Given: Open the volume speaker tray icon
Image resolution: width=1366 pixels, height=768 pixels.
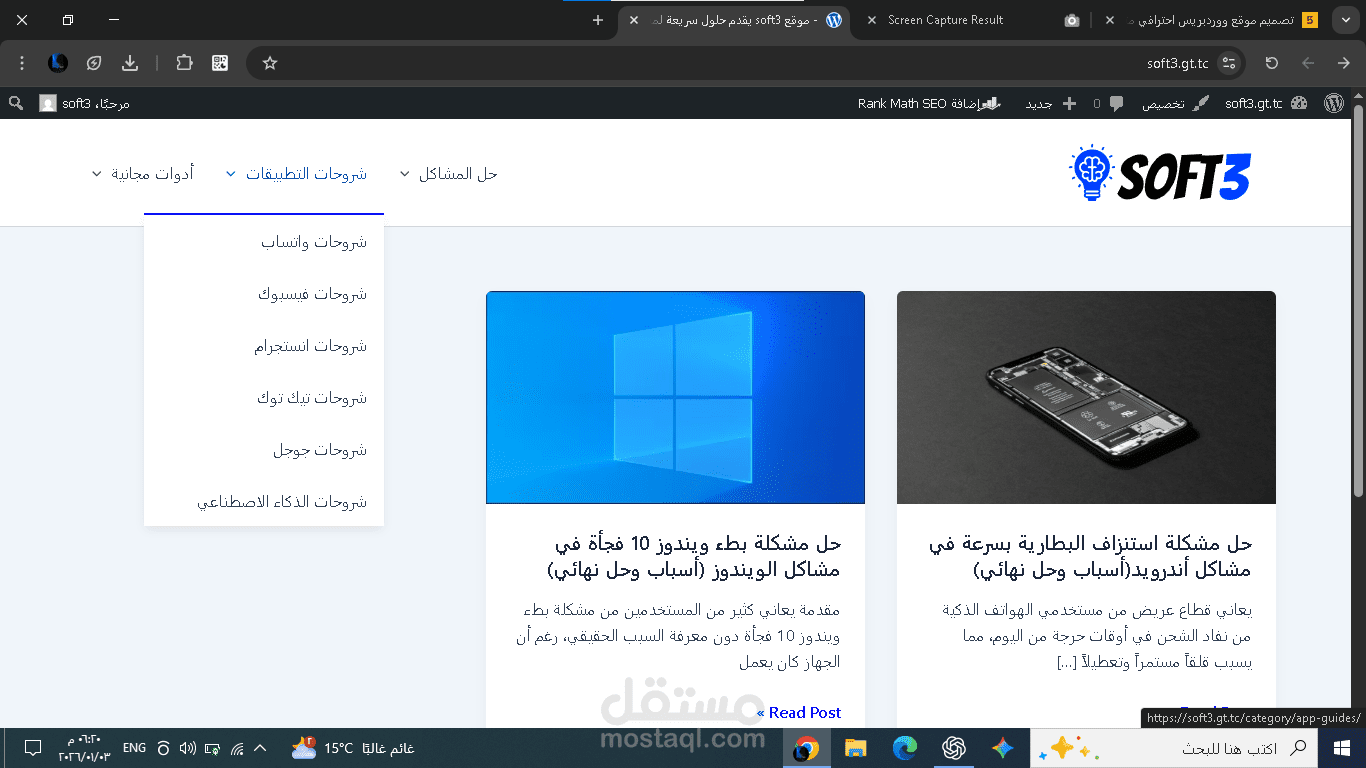Looking at the screenshot, I should click(x=187, y=748).
